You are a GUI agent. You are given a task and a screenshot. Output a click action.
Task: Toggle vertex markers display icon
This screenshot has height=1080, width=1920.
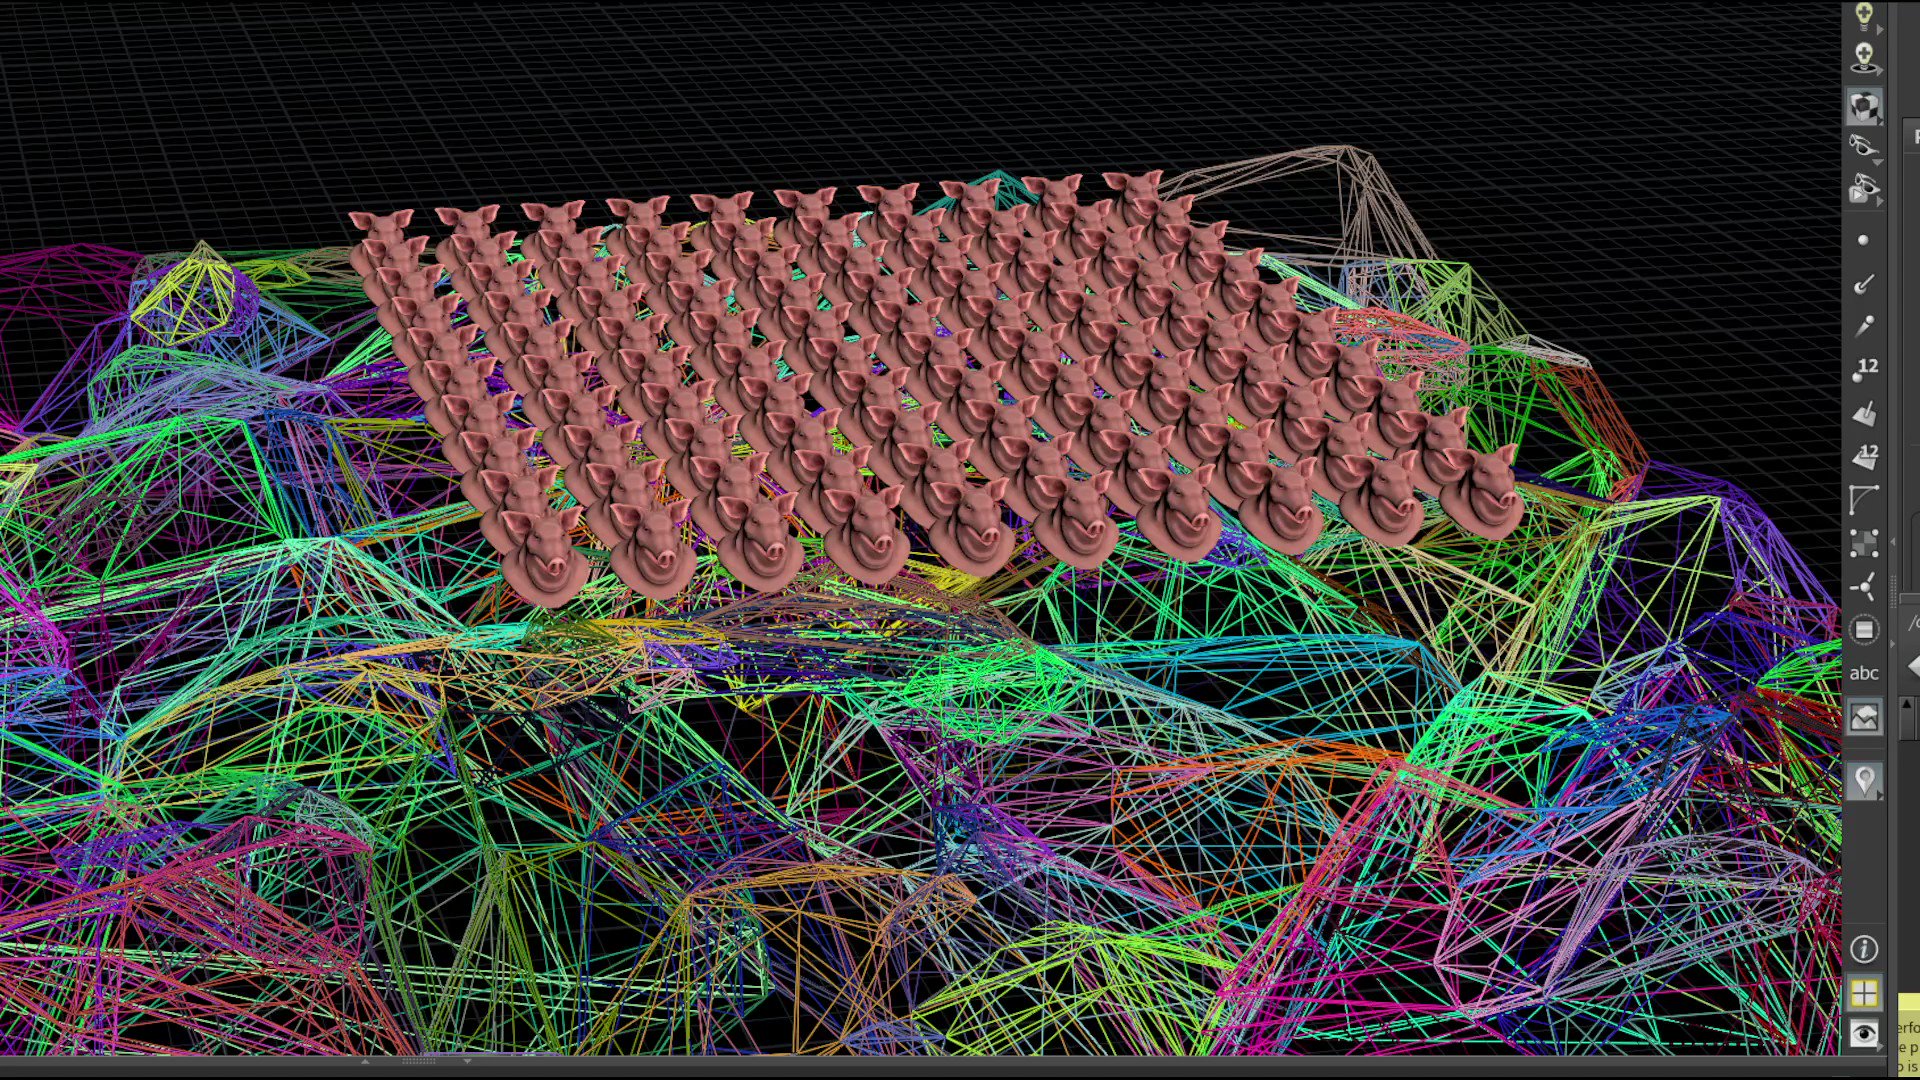point(1863,543)
